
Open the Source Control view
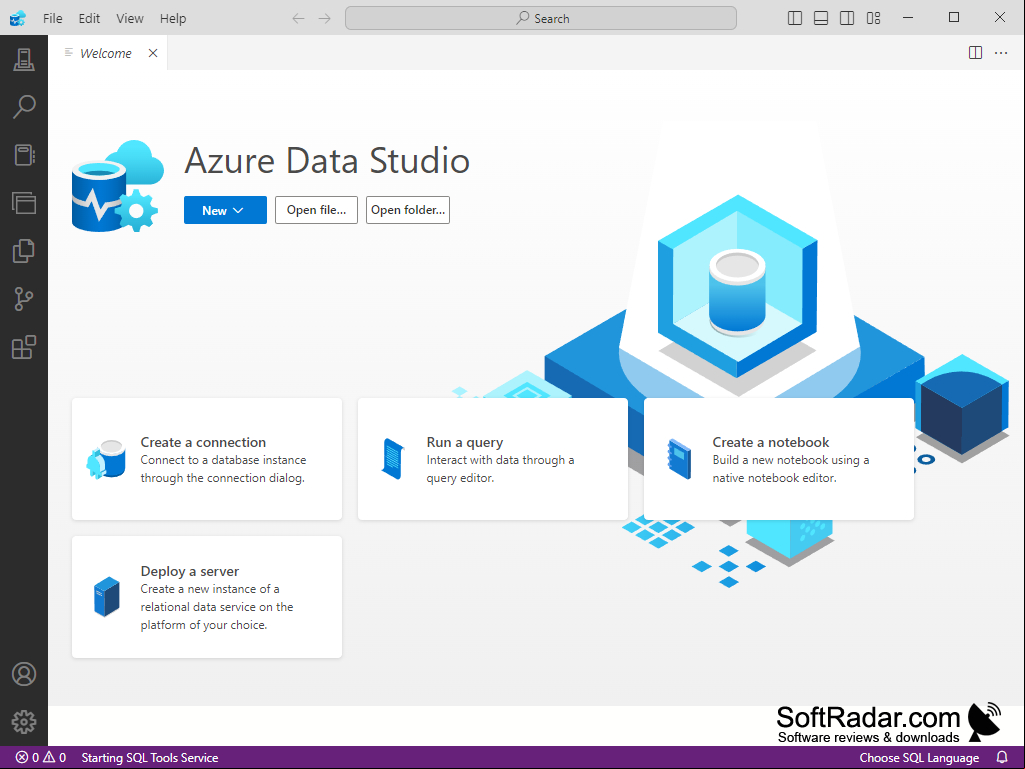point(24,299)
